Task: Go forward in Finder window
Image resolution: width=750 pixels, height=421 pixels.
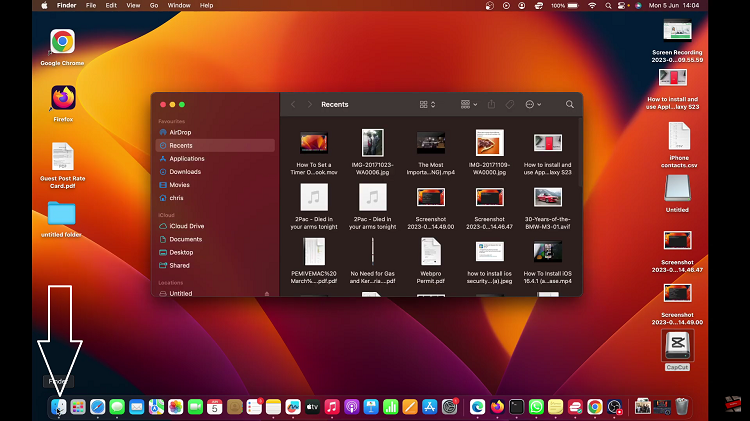Action: click(309, 104)
